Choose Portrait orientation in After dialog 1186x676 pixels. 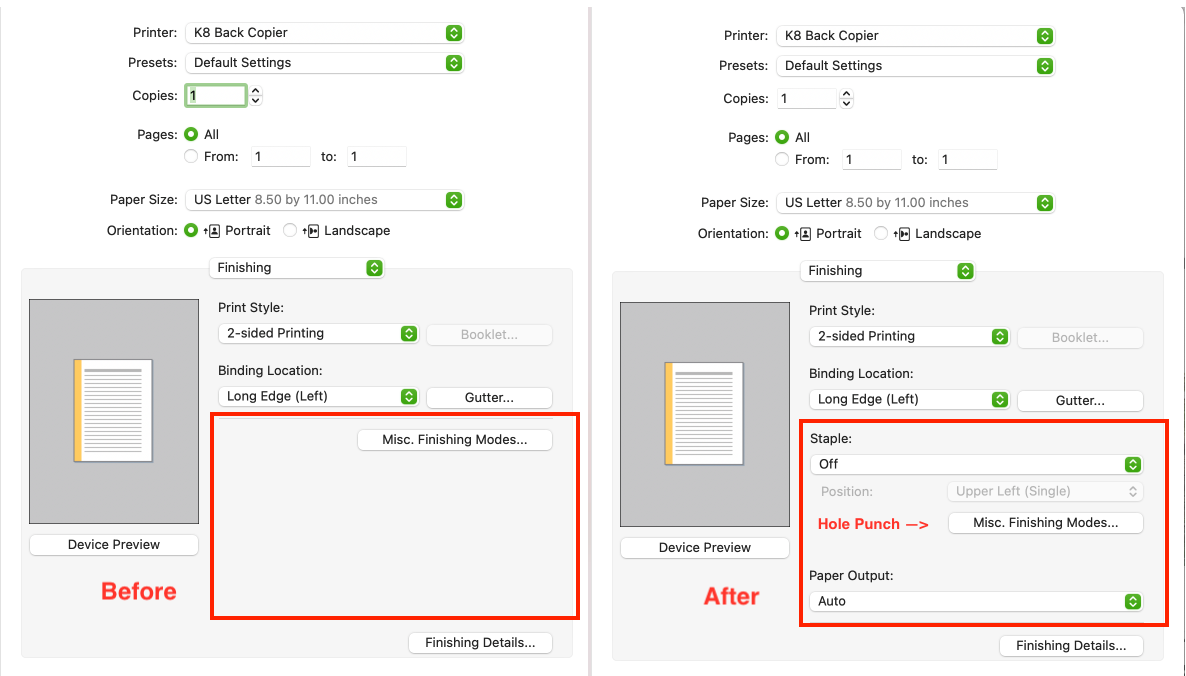click(x=782, y=233)
